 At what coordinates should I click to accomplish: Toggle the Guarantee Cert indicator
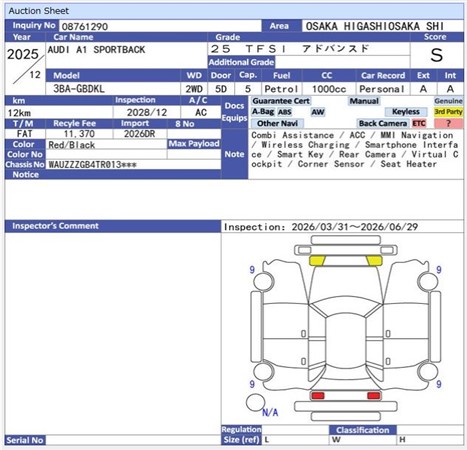click(281, 101)
